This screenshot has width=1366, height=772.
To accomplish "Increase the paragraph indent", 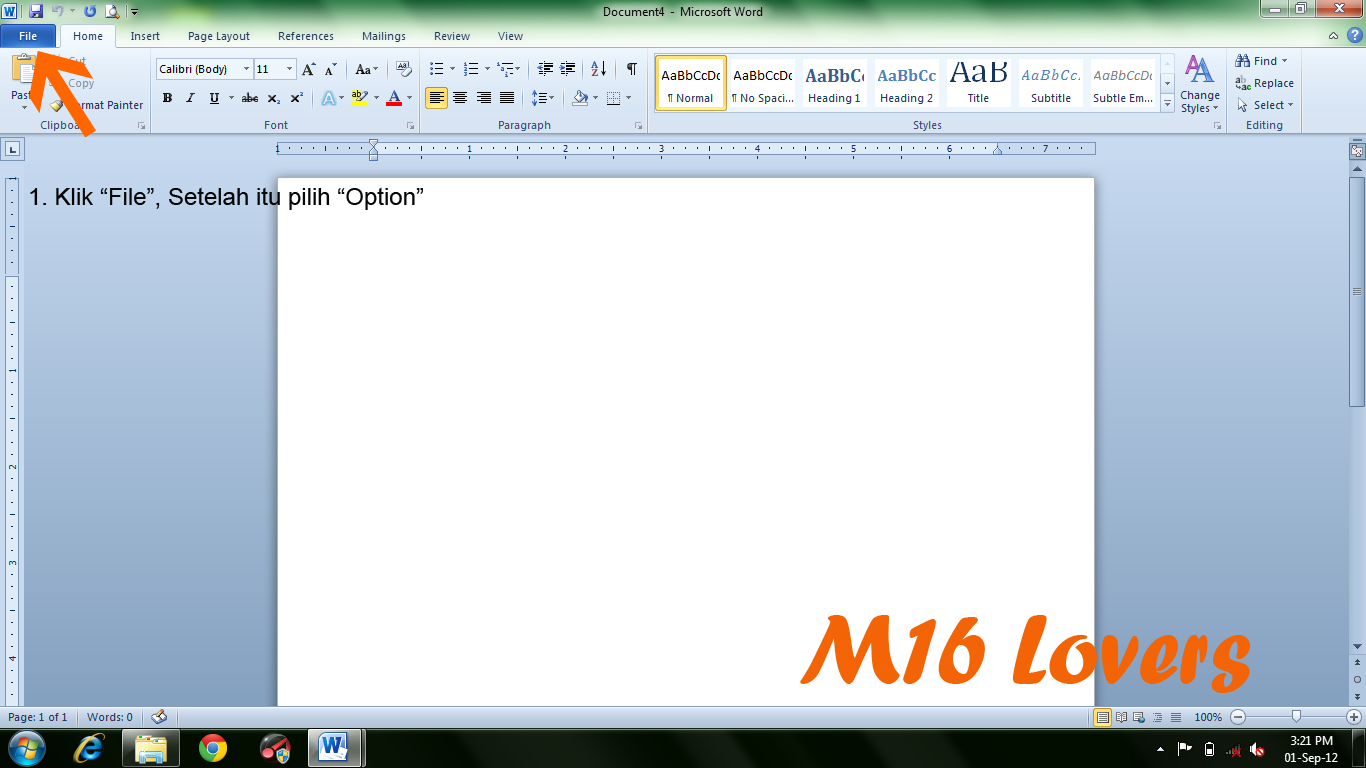I will (x=568, y=69).
